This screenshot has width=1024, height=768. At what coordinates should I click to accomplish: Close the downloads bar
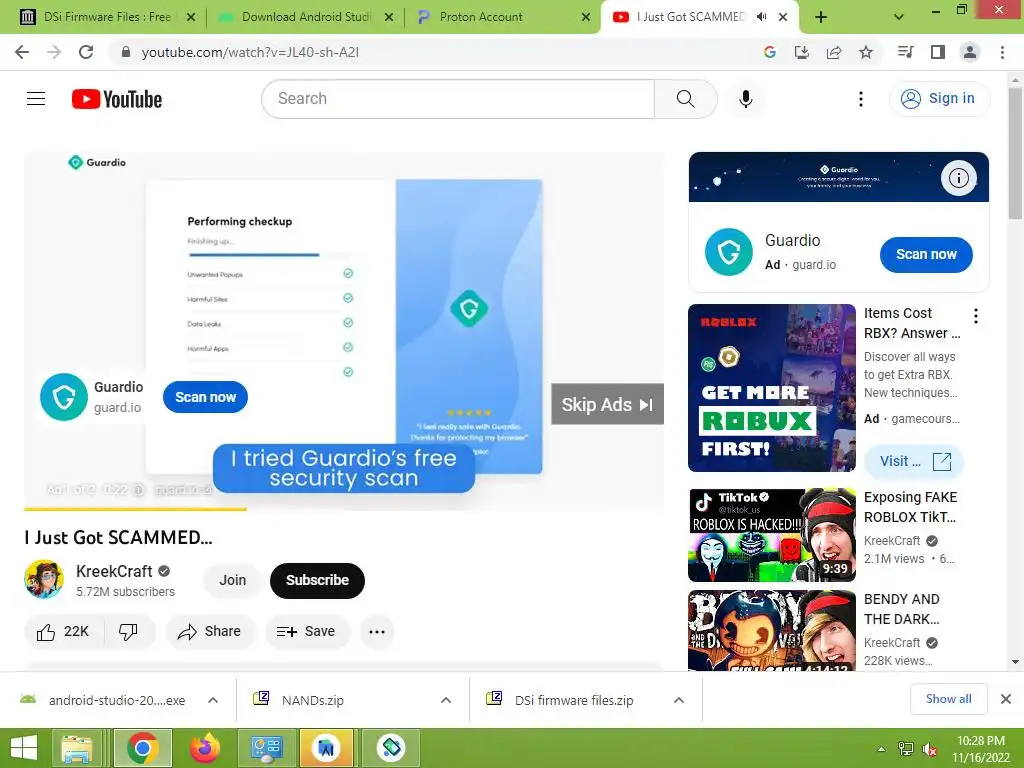click(x=1006, y=699)
